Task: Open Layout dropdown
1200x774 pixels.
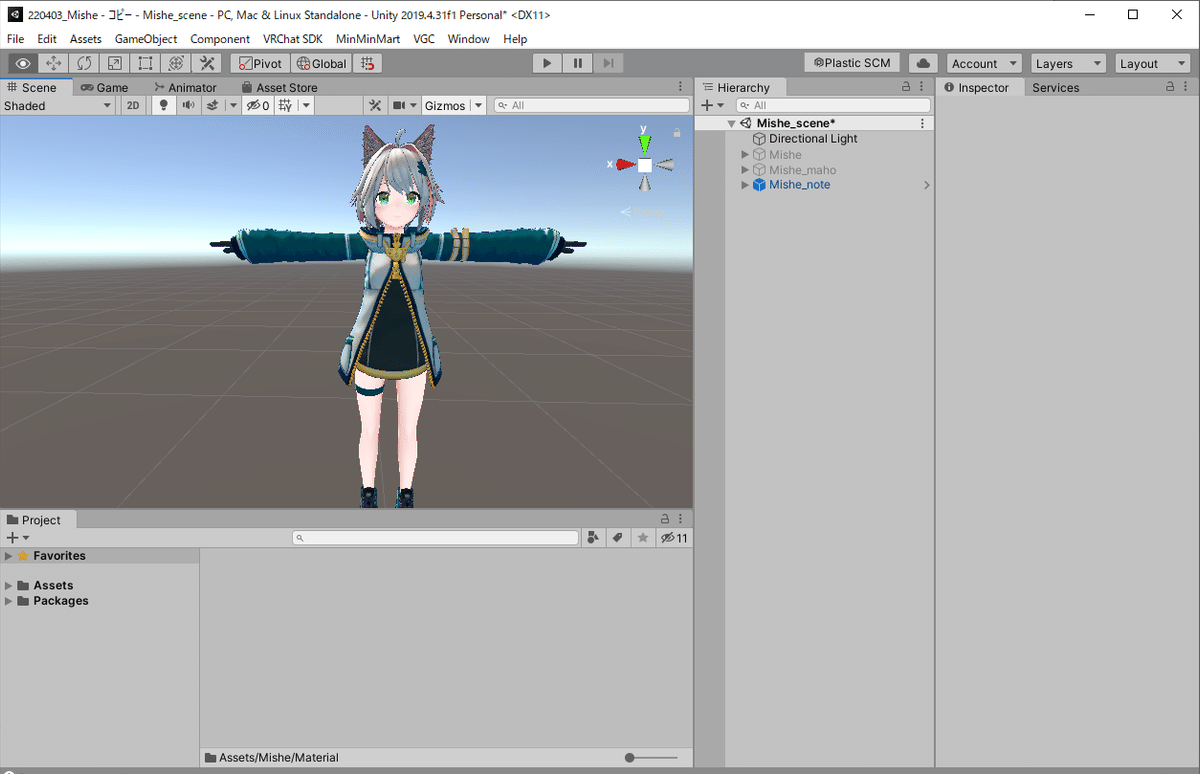Action: click(x=1151, y=63)
